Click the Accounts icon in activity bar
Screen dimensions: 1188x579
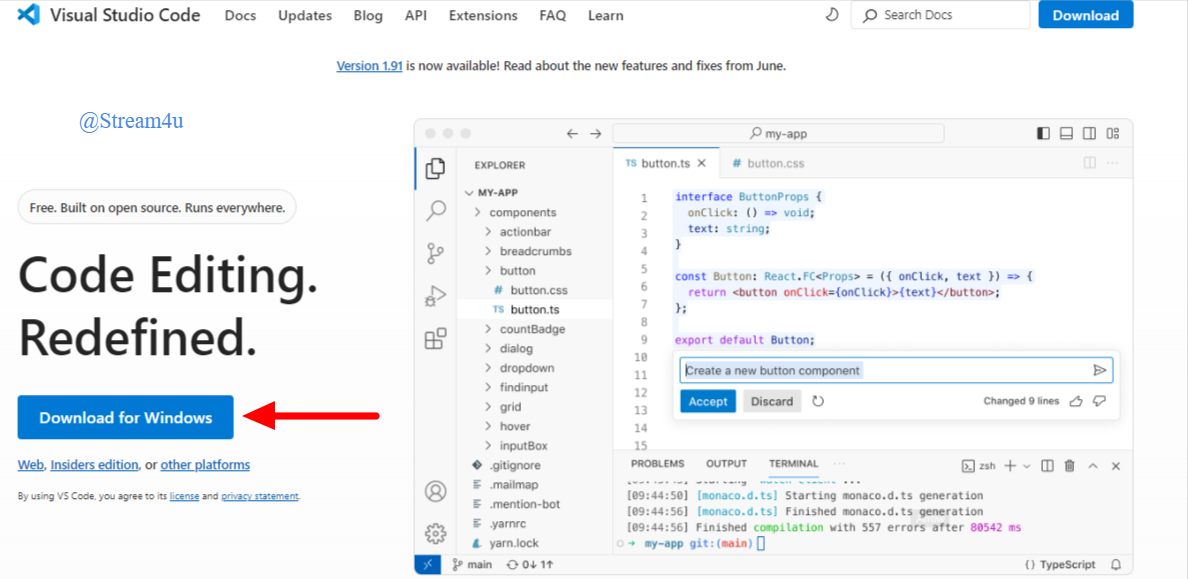(x=436, y=491)
